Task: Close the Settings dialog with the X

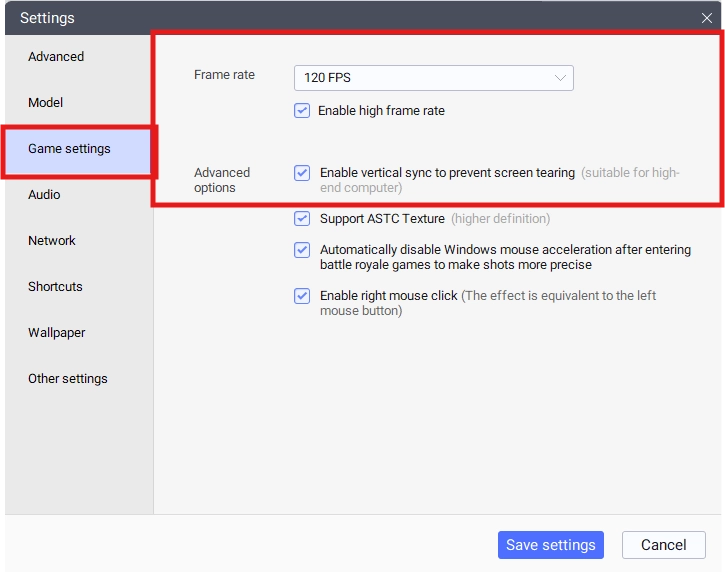Action: (707, 18)
